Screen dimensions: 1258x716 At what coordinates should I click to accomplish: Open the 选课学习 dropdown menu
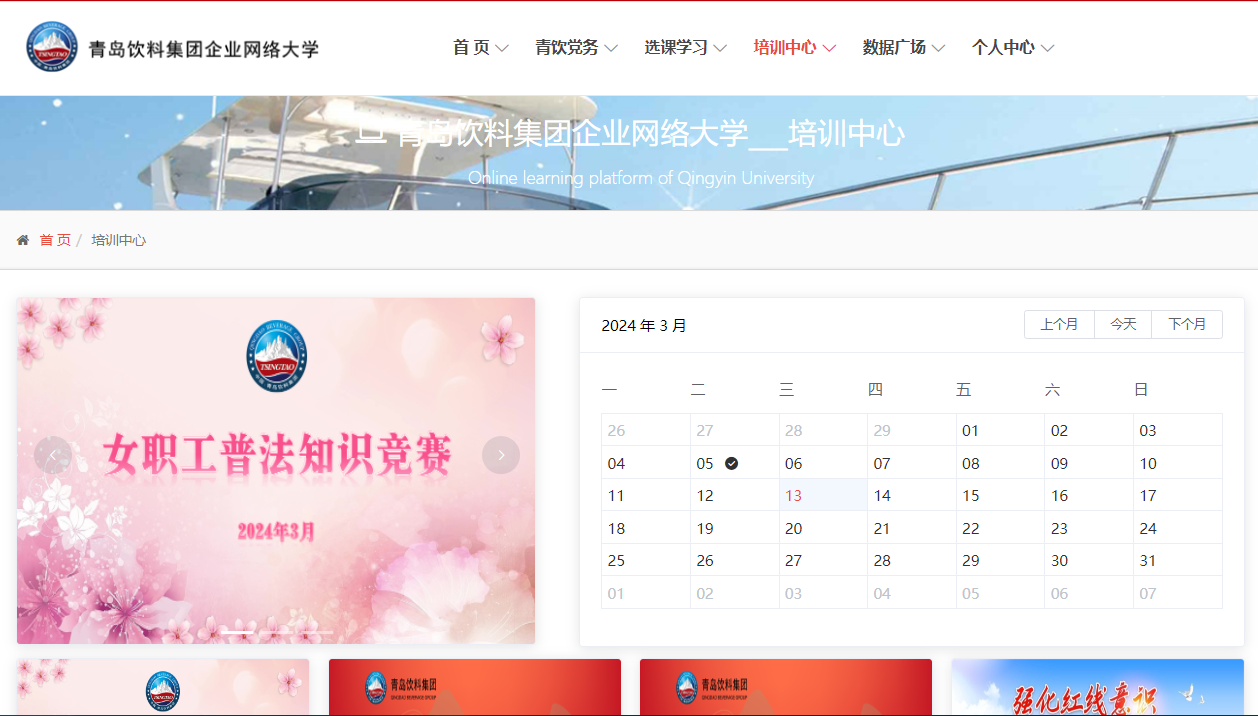coord(685,47)
